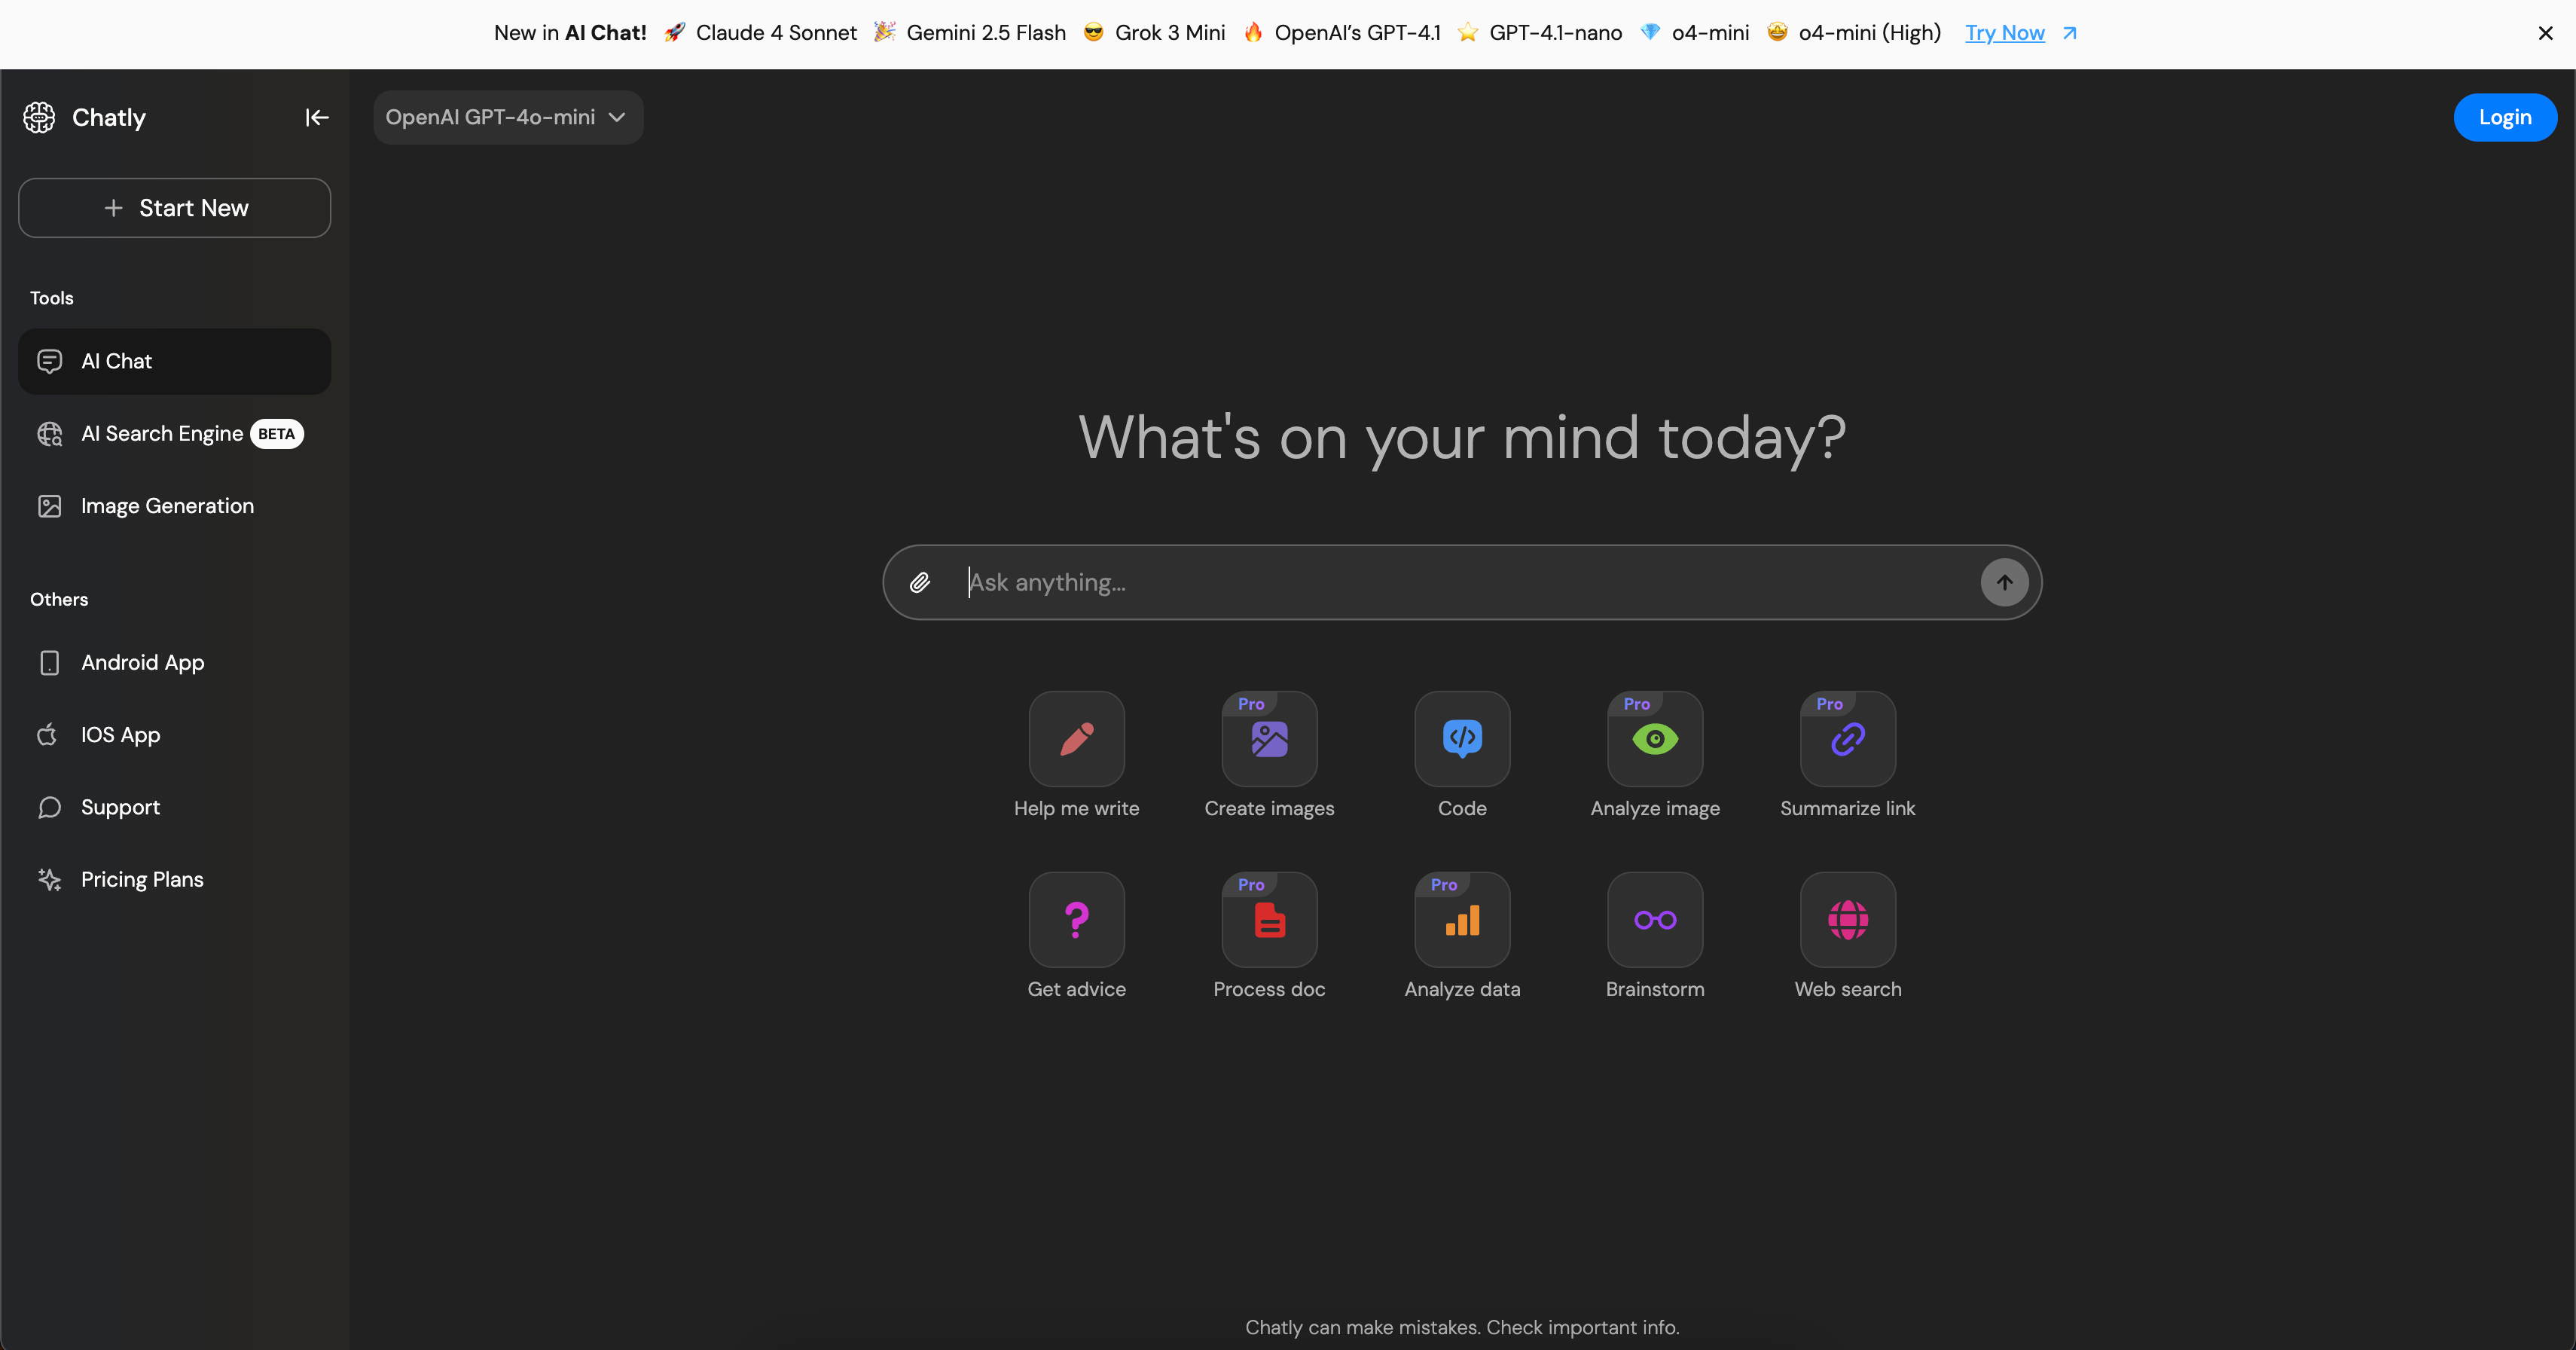Select the Code tool icon
The width and height of the screenshot is (2576, 1350).
(1461, 740)
